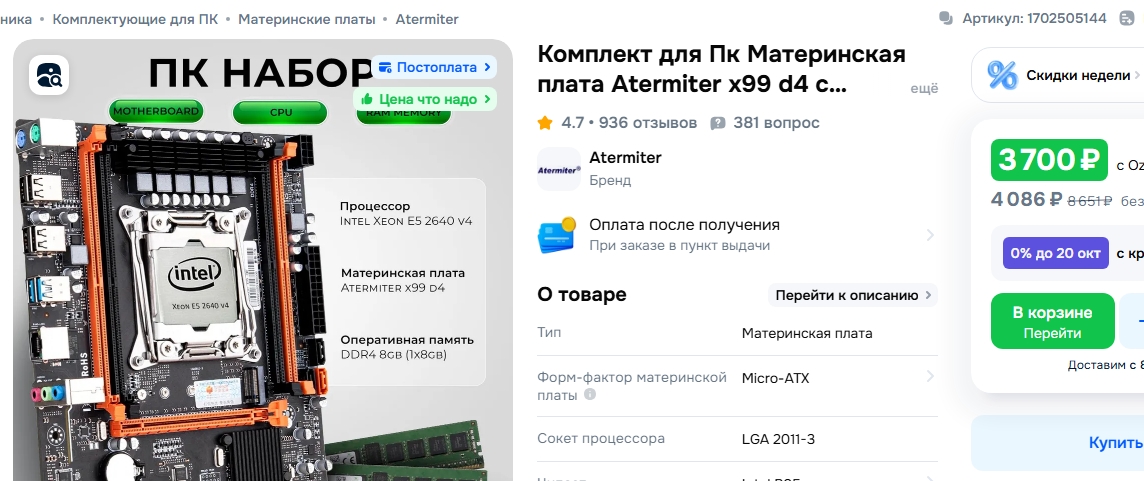The width and height of the screenshot is (1144, 481).
Task: Go to Материнские платы breadcrumb
Action: 306,19
